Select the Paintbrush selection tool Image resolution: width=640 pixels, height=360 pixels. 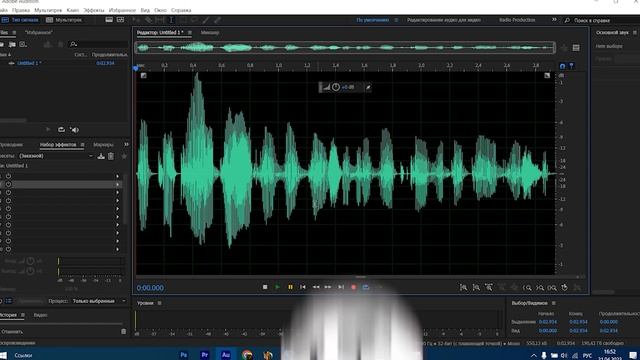(206, 20)
